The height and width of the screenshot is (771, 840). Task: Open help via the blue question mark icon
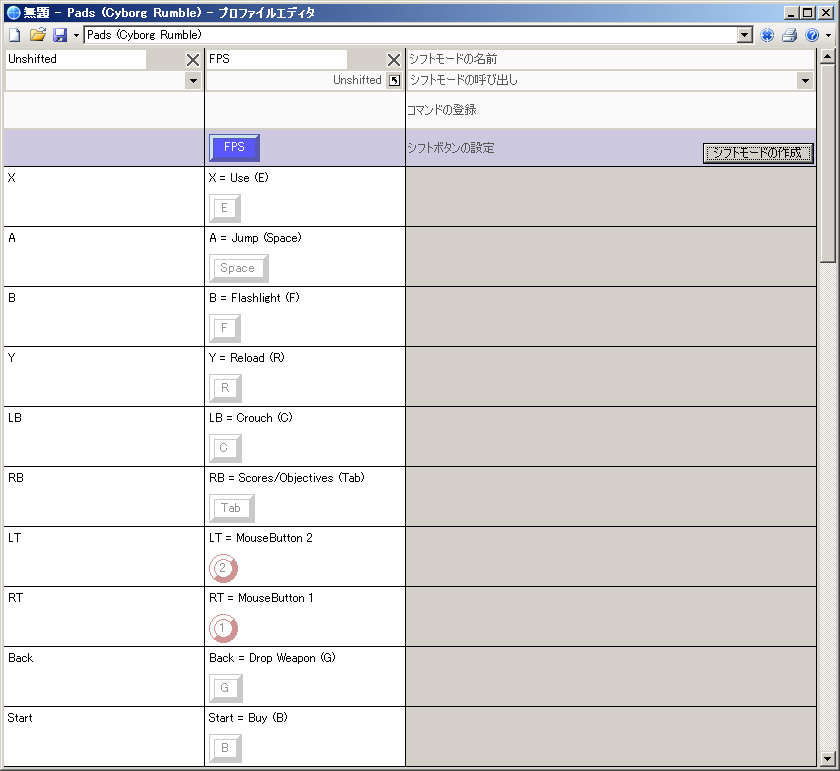[x=812, y=35]
